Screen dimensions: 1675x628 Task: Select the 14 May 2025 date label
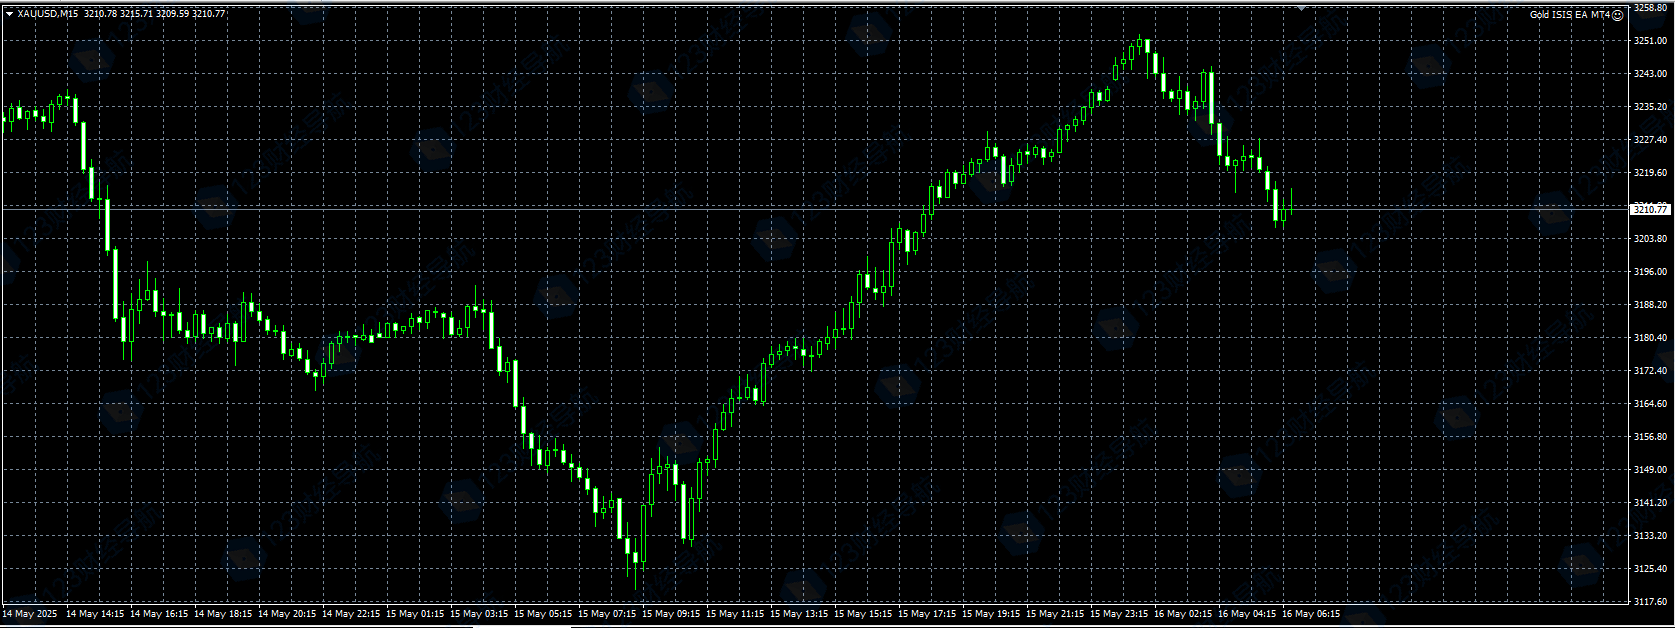pos(30,614)
